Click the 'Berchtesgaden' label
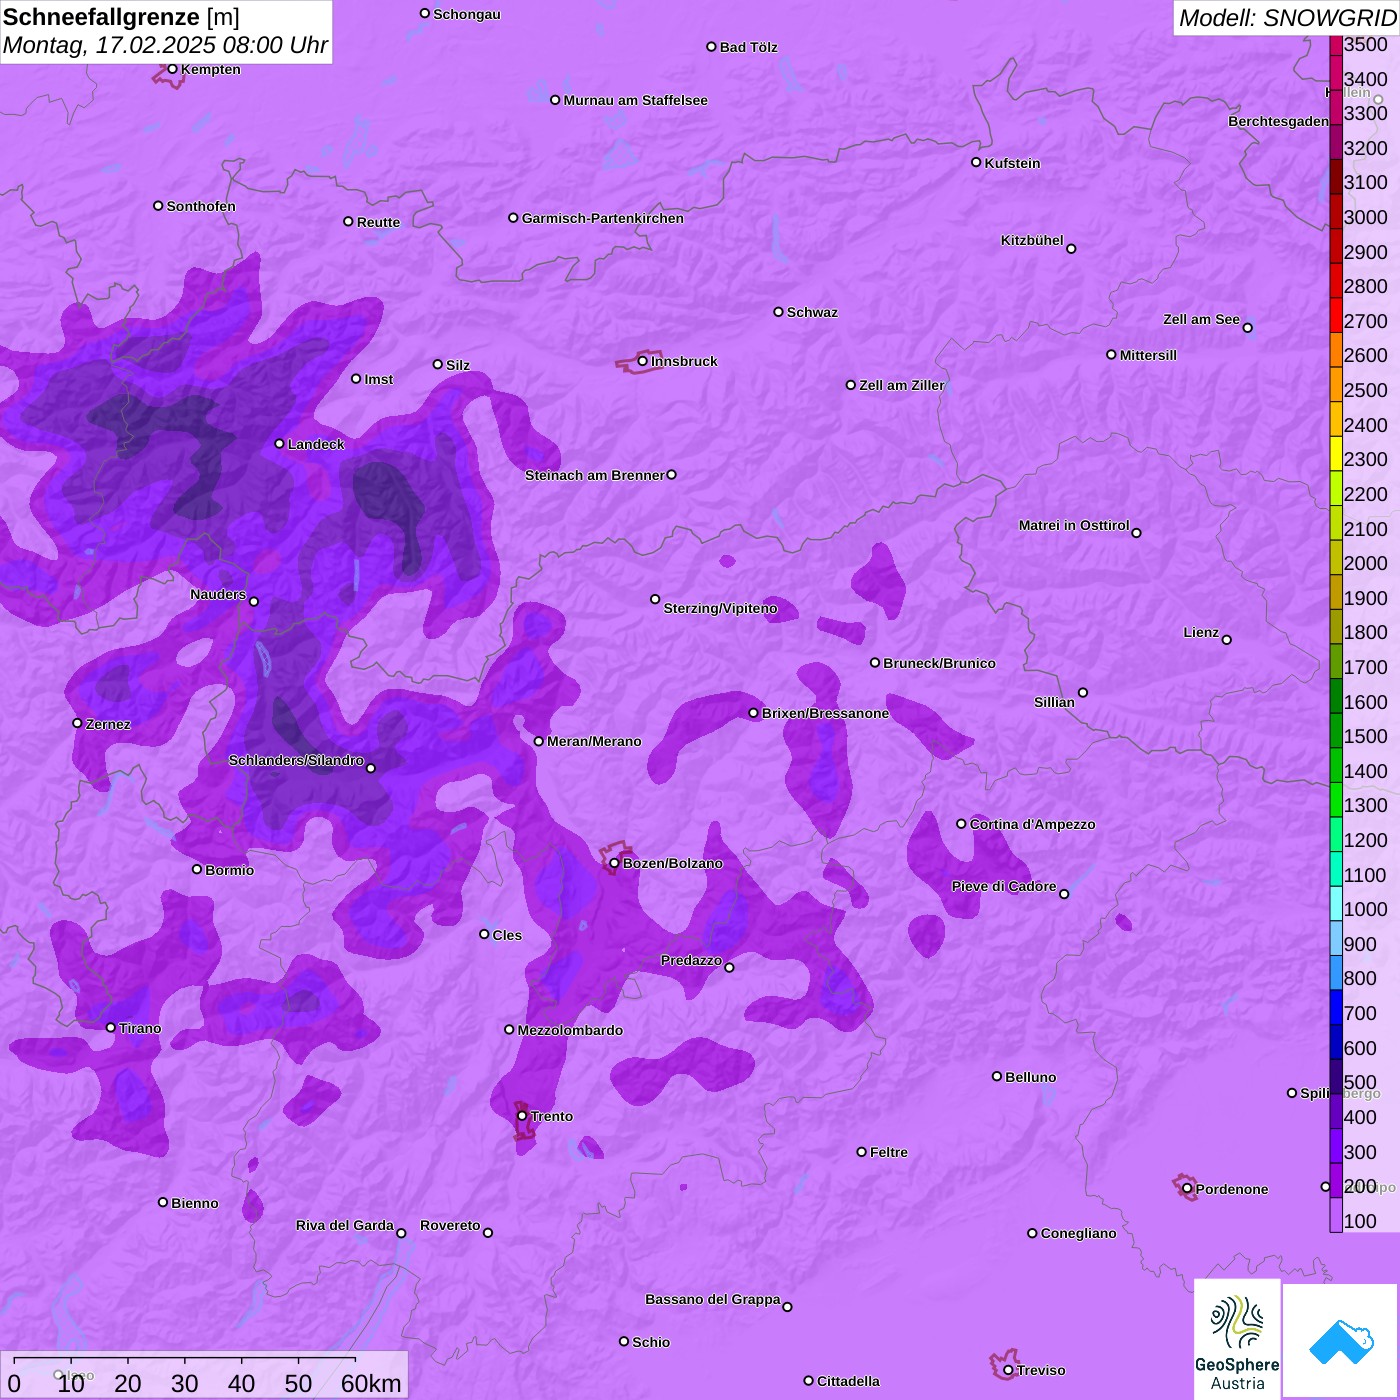The height and width of the screenshot is (1400, 1400). point(1279,121)
